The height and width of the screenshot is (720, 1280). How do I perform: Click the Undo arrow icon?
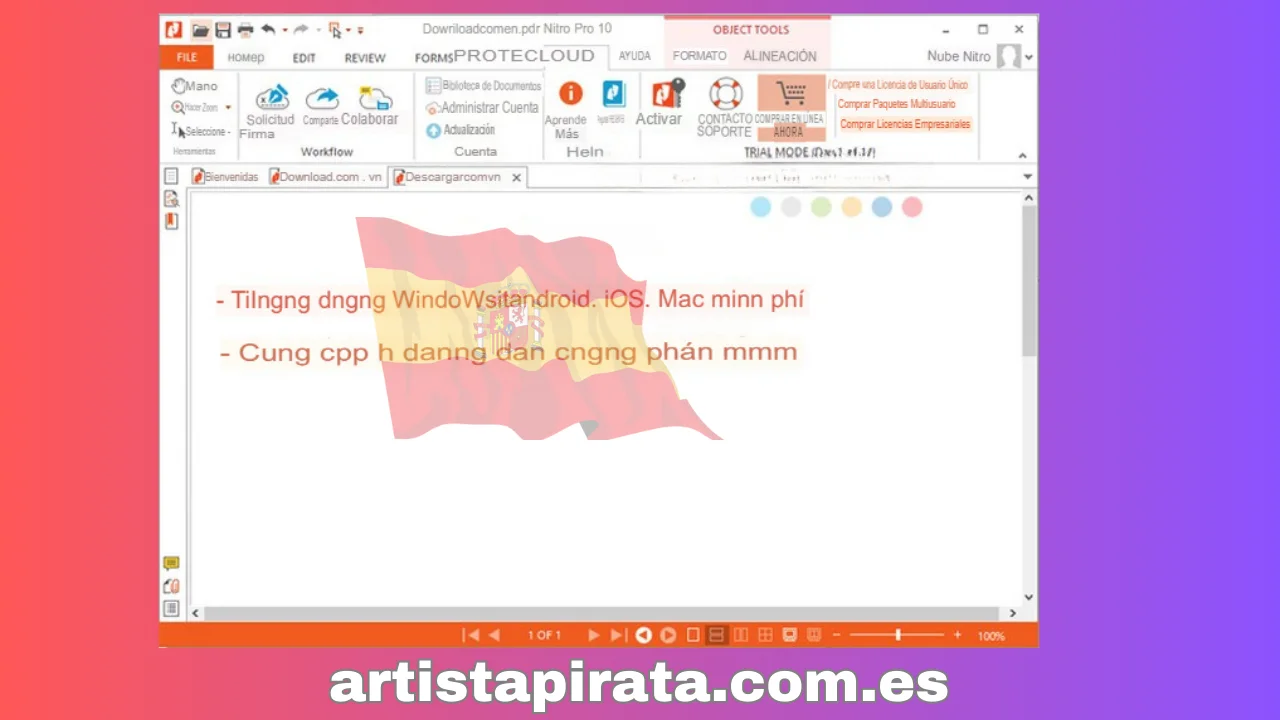(x=268, y=30)
